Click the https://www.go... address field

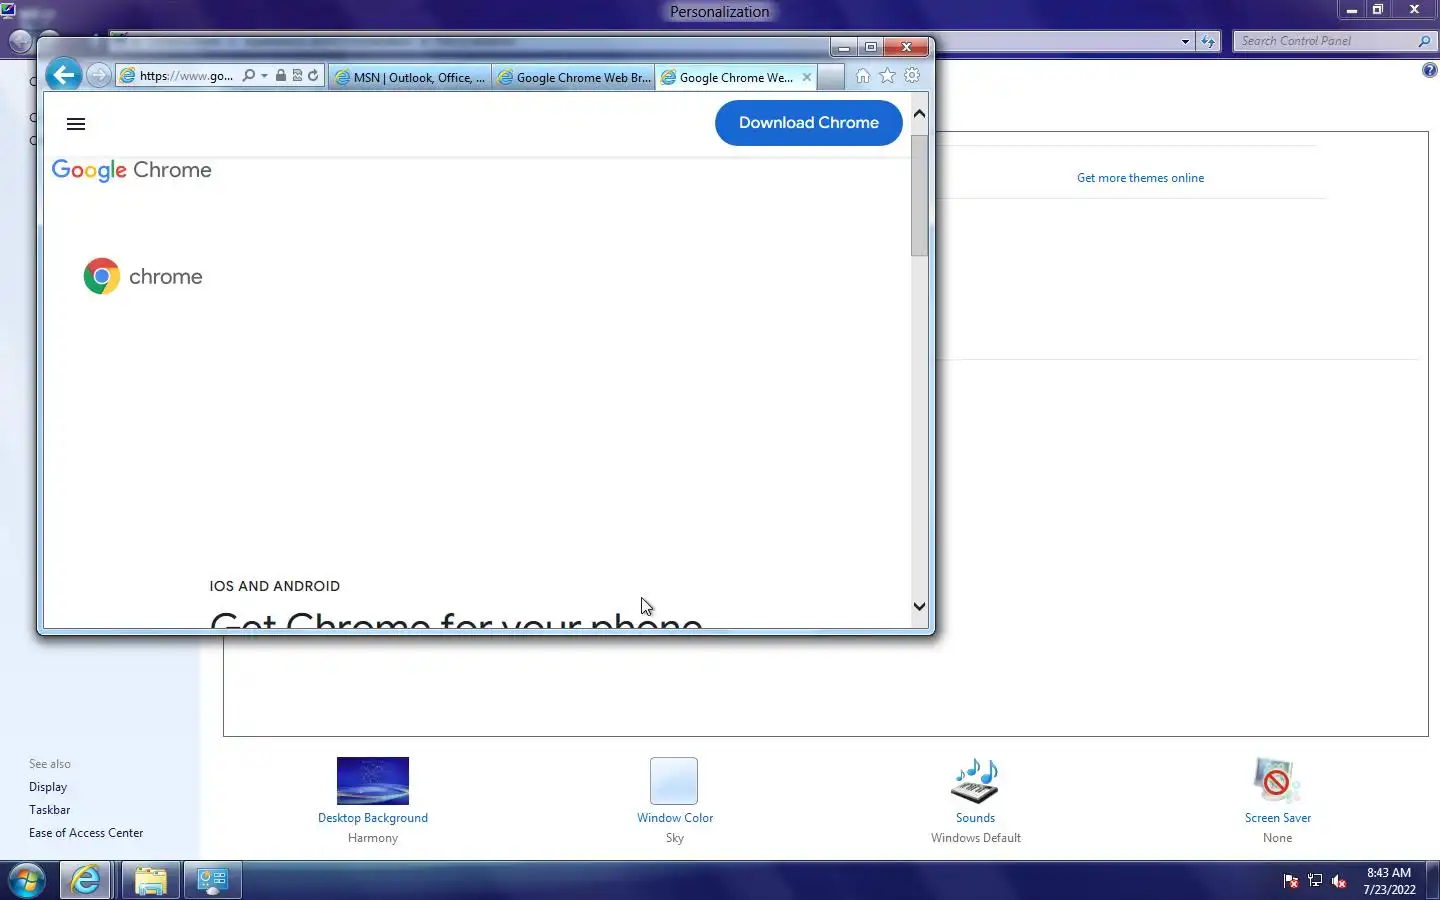186,75
